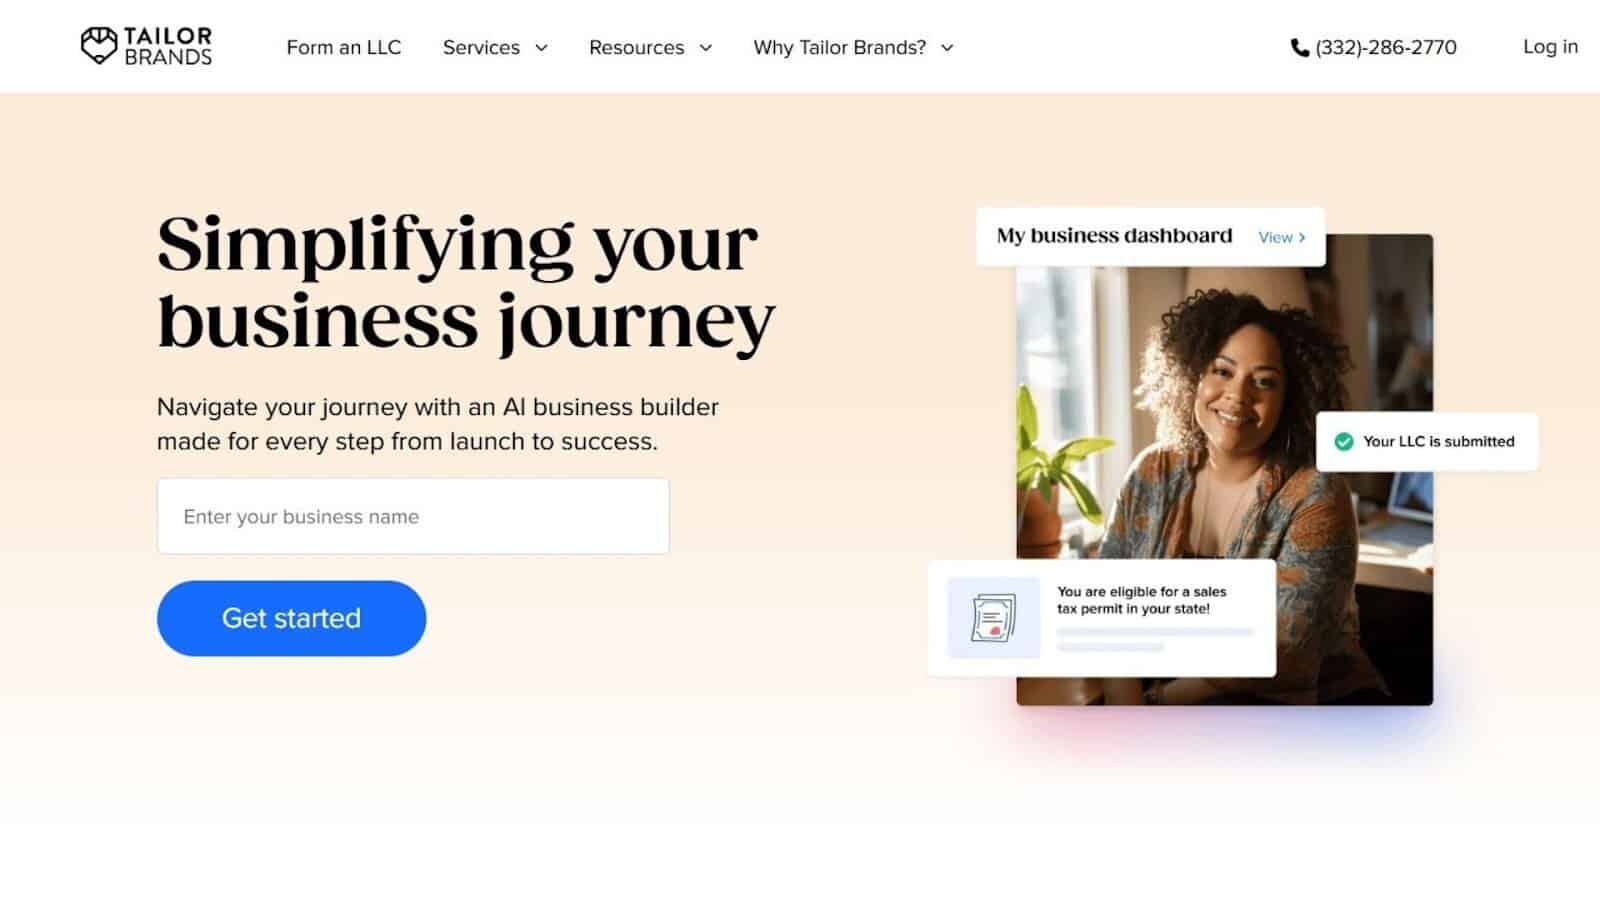
Task: Focus the Enter your business name field
Action: (x=413, y=516)
